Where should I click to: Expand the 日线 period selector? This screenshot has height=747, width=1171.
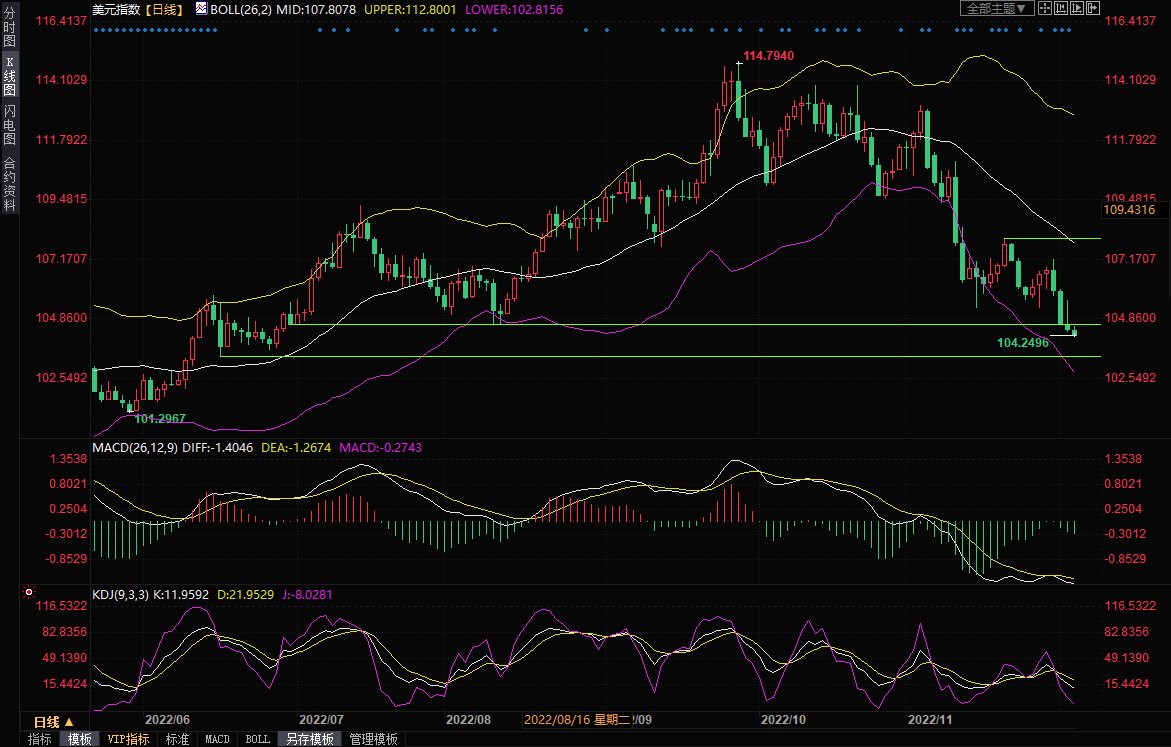coord(54,721)
